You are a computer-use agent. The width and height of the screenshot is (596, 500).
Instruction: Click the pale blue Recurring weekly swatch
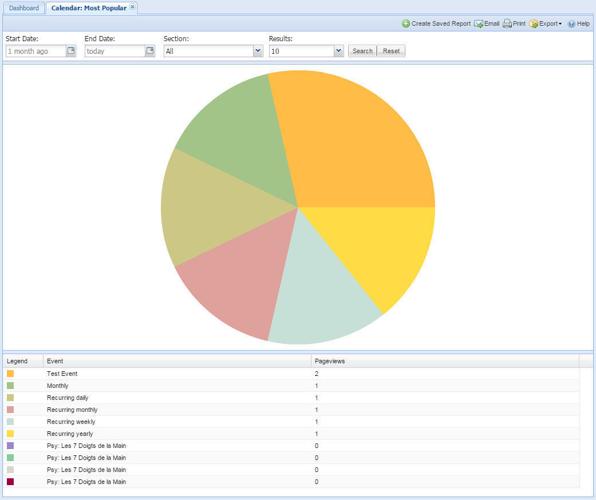(x=10, y=422)
